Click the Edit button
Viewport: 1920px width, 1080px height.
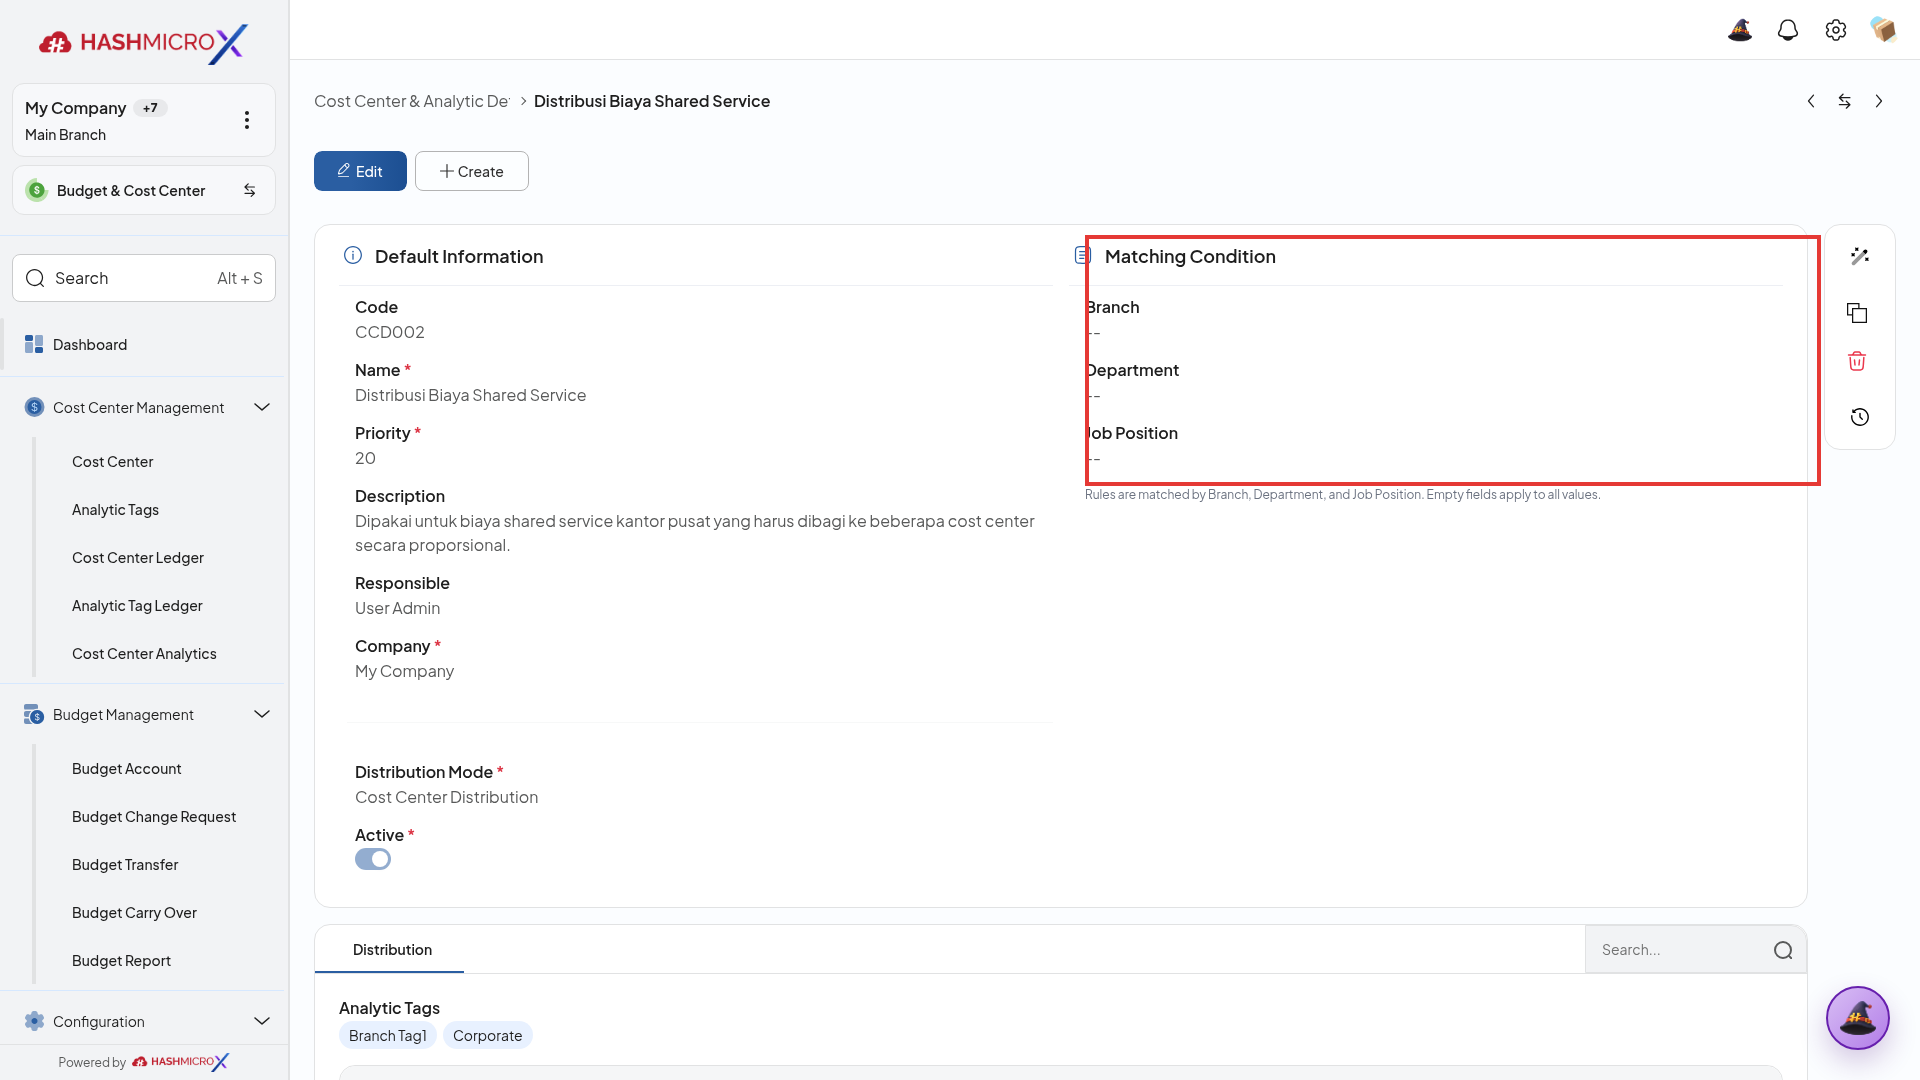pos(360,171)
